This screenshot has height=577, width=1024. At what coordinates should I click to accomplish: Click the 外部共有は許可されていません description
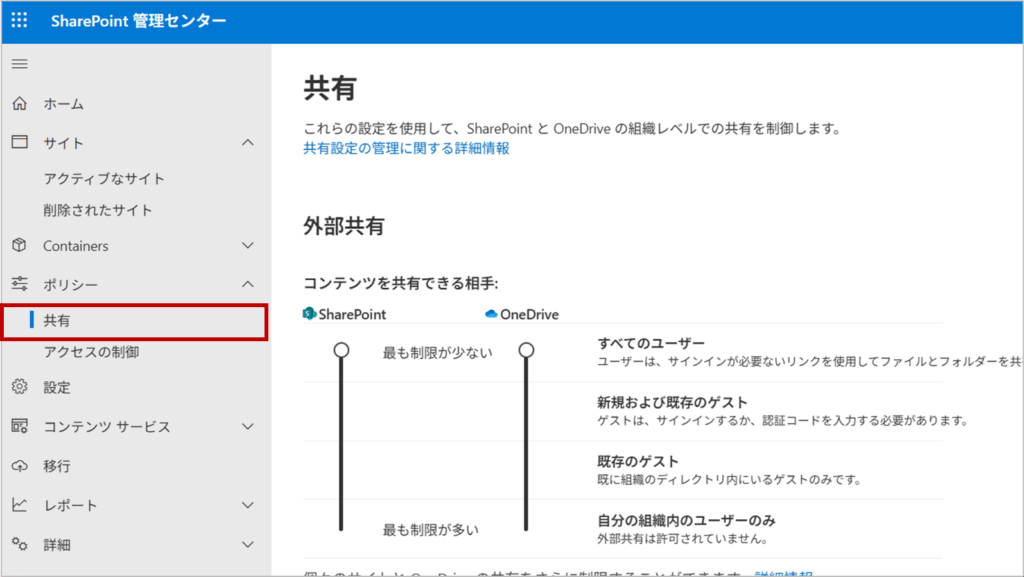tap(682, 538)
